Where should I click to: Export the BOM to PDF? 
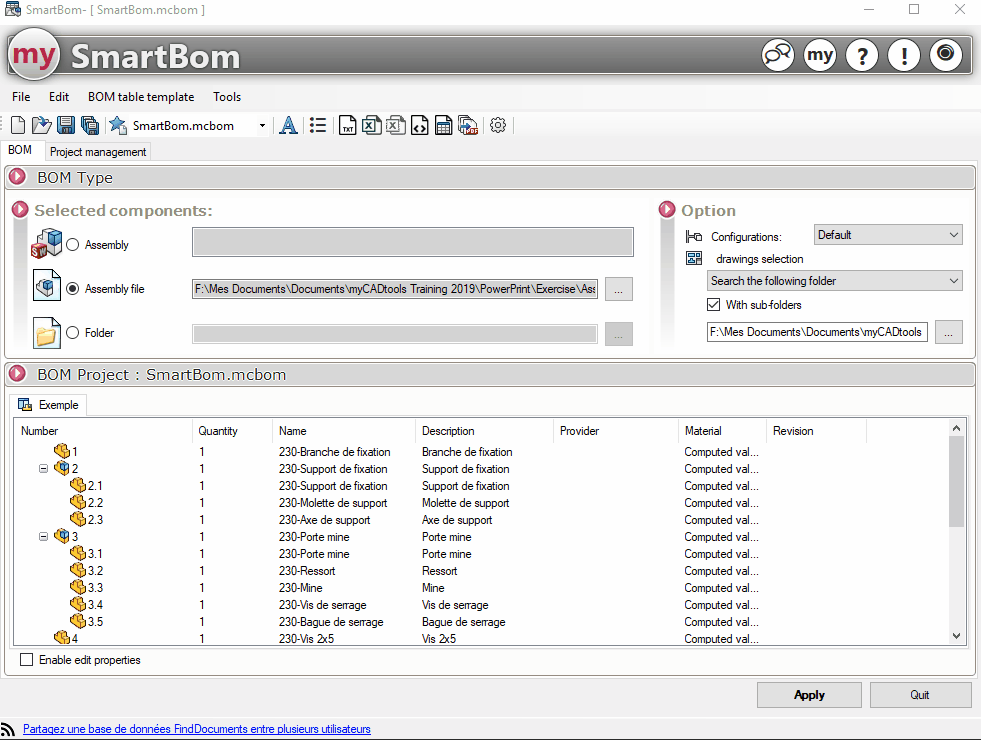click(467, 125)
